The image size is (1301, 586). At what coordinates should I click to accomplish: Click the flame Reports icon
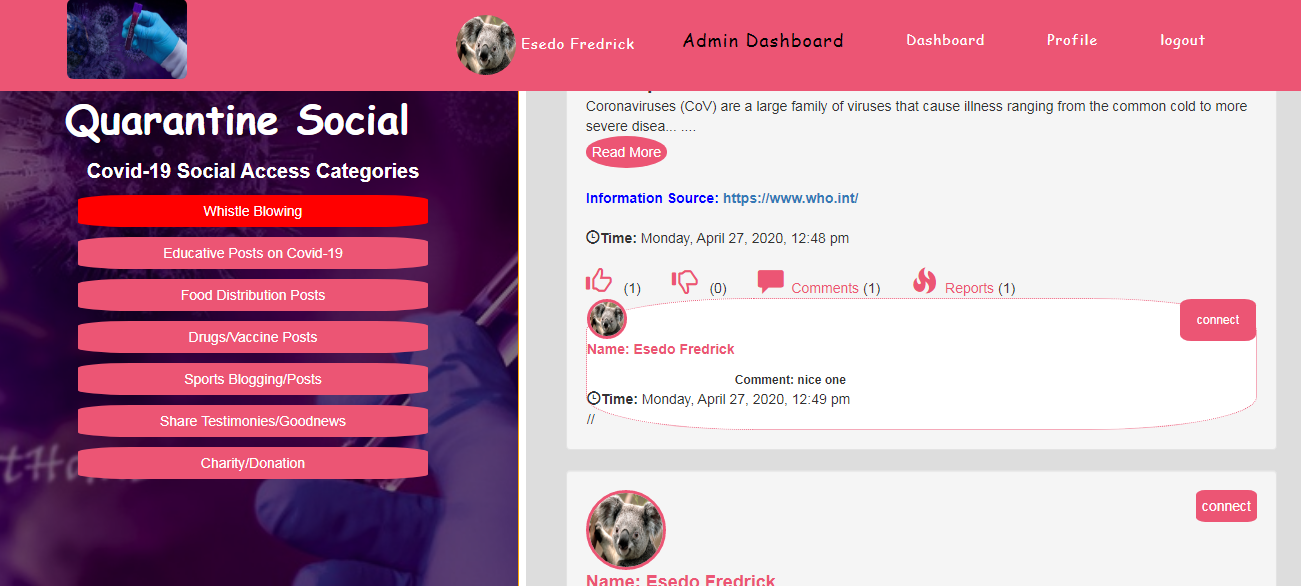tap(925, 281)
